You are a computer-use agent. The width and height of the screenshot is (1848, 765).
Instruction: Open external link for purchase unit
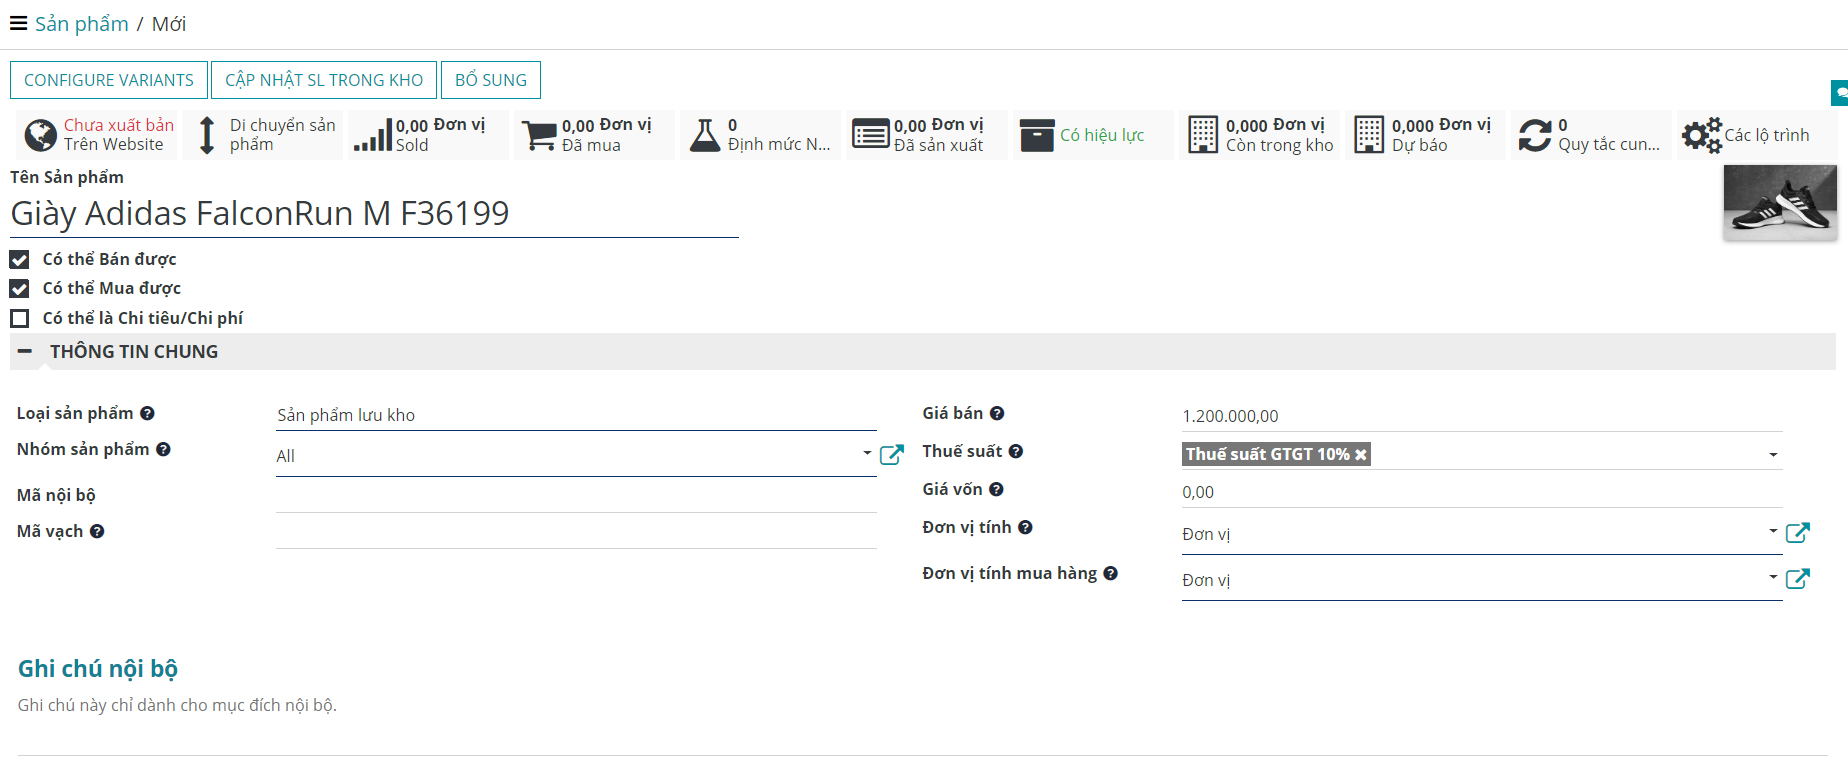click(1798, 579)
